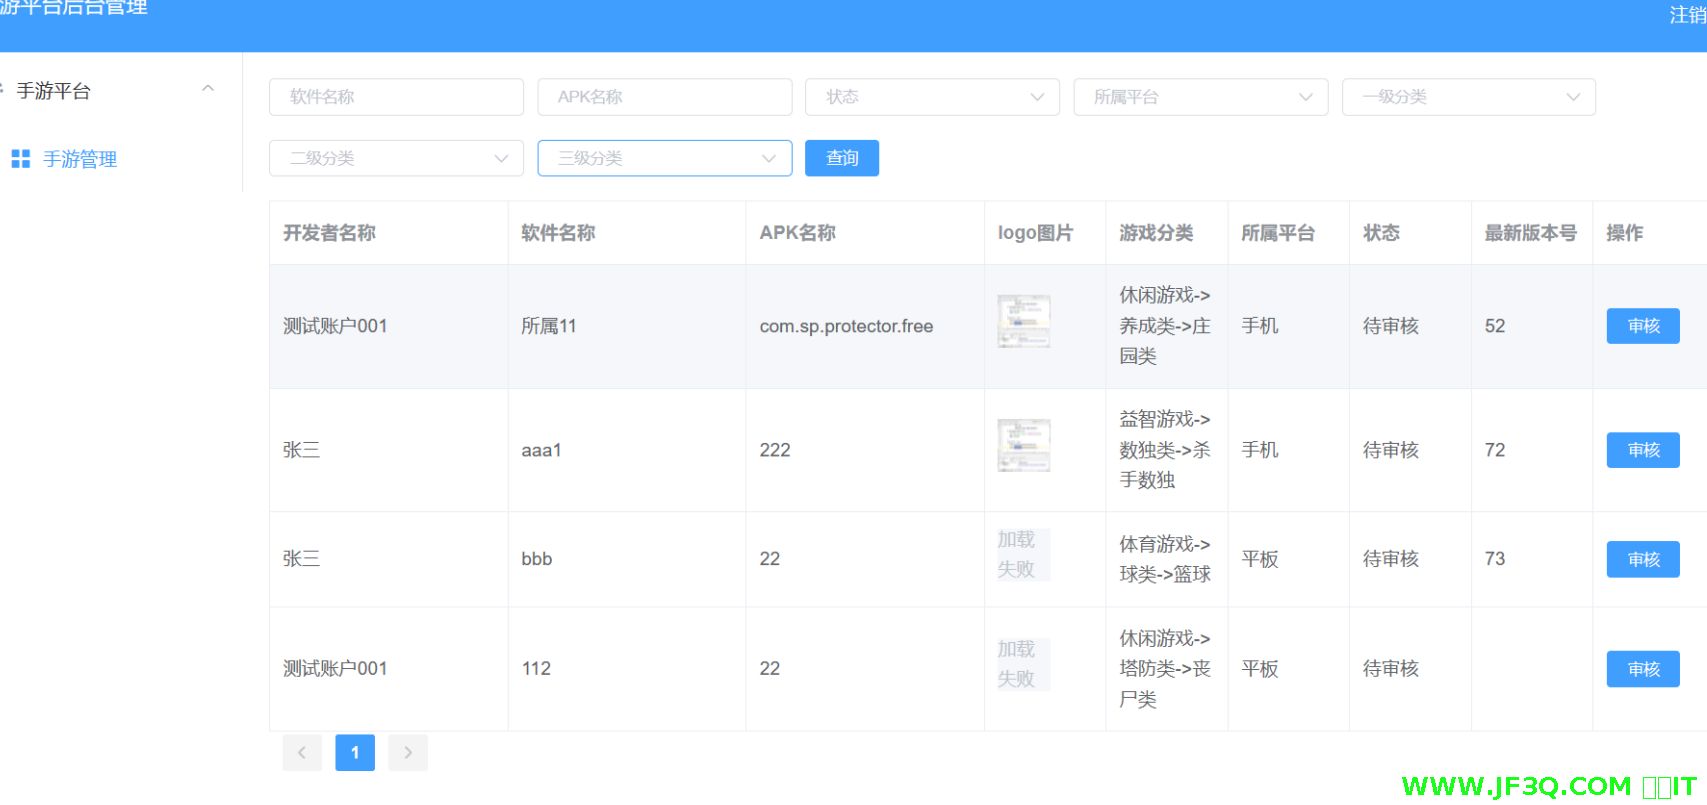Open logo thumbnail in aaa1 row

click(1023, 445)
